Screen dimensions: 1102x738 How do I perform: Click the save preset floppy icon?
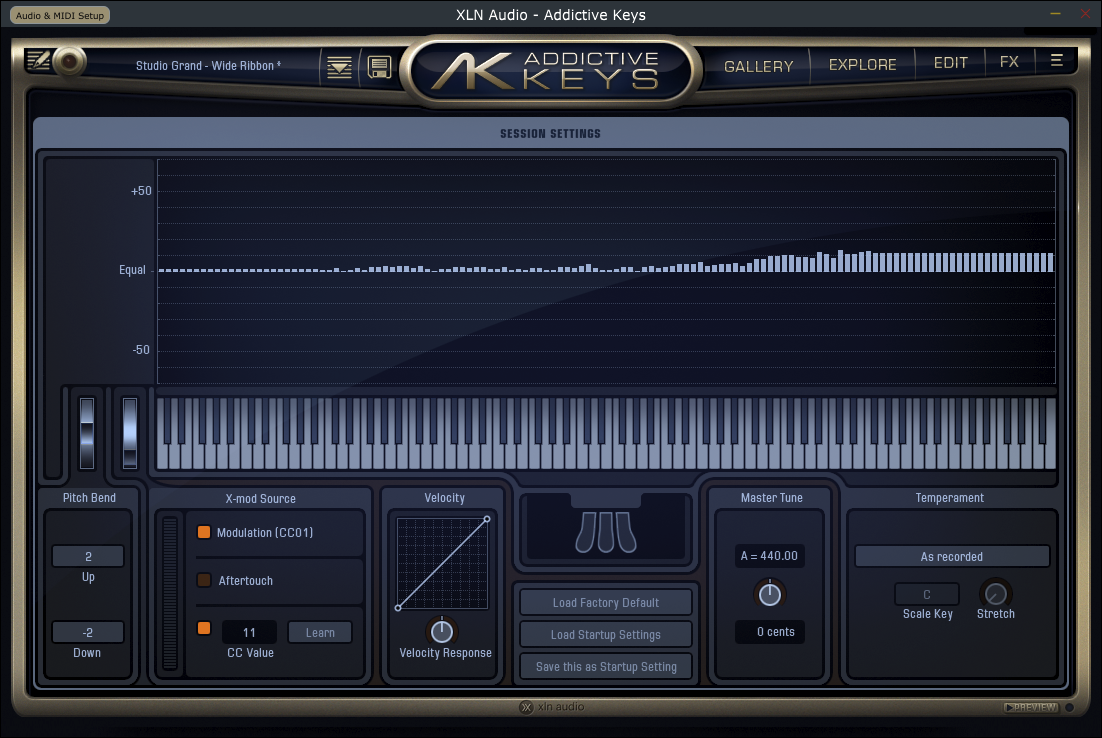pos(380,67)
